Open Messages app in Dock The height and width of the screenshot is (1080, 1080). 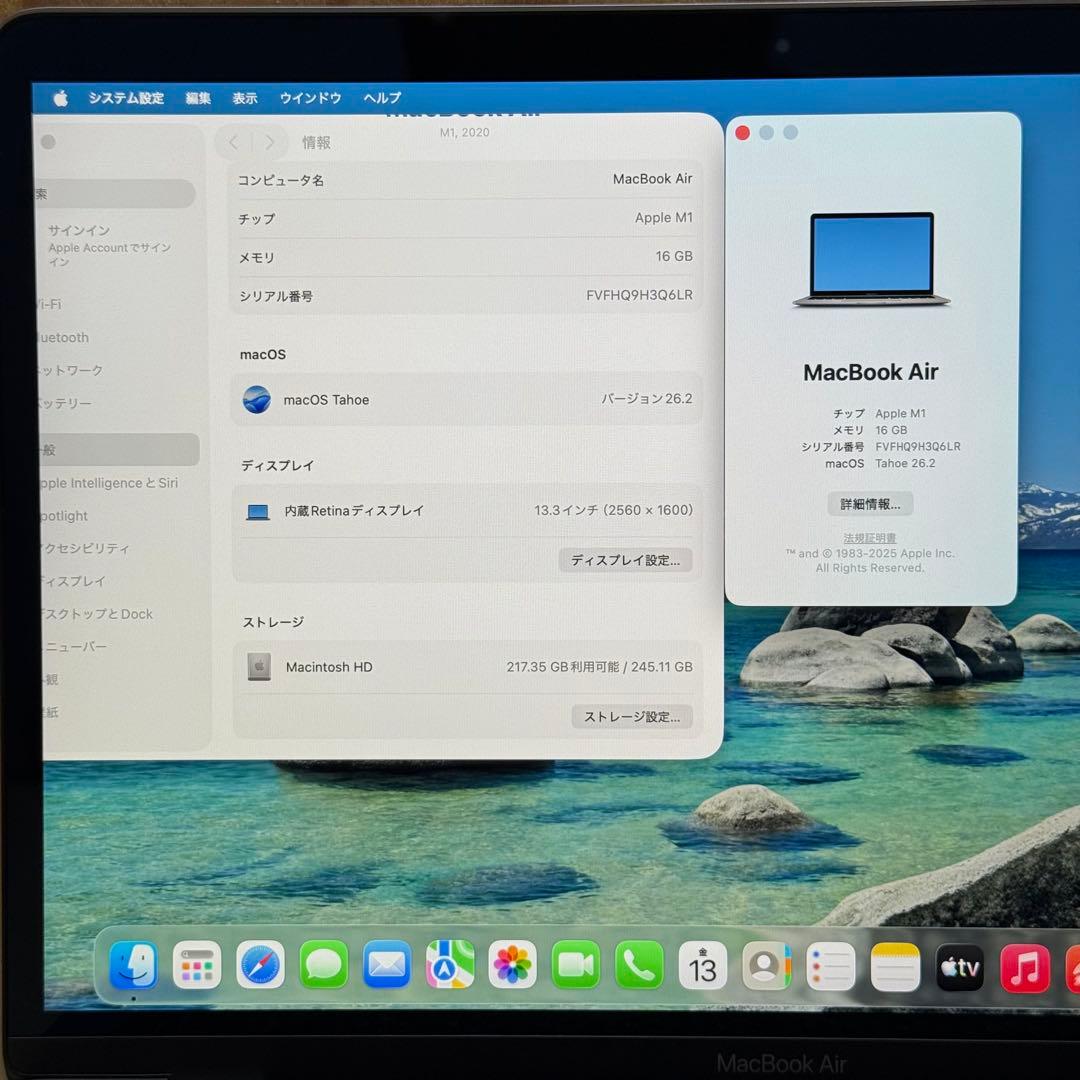(324, 965)
